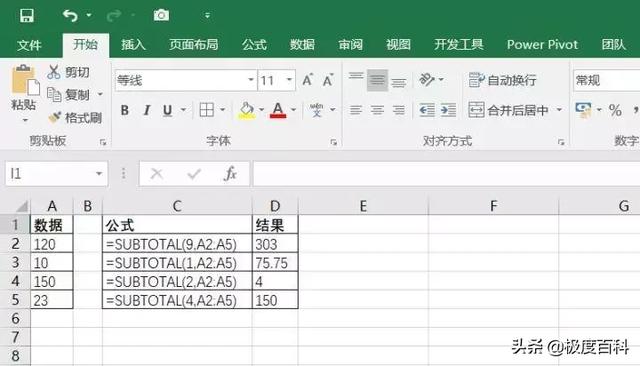Click the 合并后居中 button

pyautogui.click(x=508, y=110)
